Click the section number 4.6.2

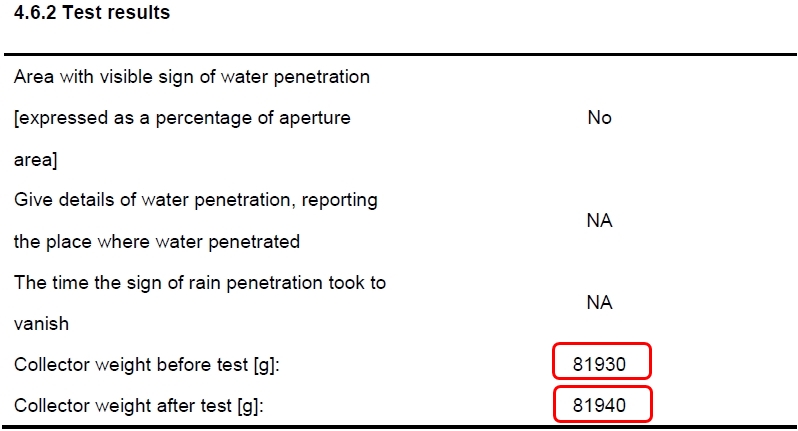pyautogui.click(x=35, y=13)
